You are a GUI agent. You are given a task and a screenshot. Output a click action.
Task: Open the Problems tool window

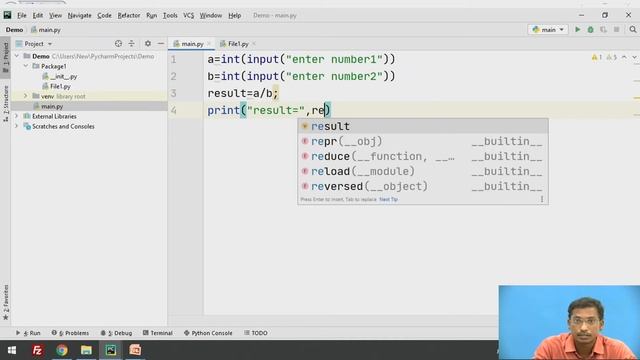[x=70, y=333]
